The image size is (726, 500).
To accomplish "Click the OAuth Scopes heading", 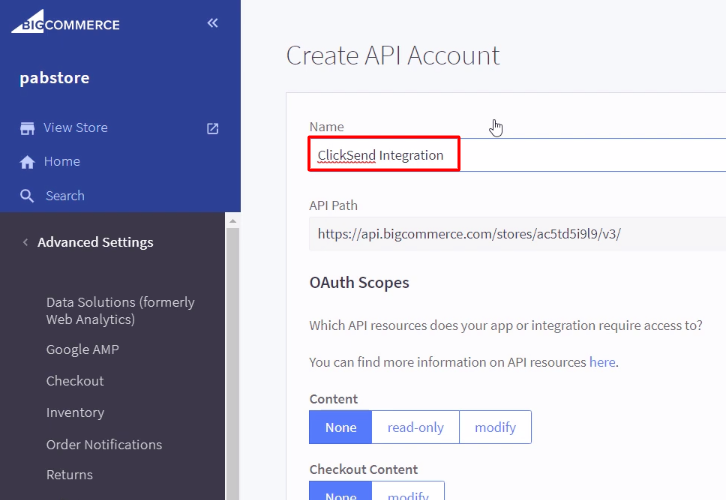I will tap(359, 282).
